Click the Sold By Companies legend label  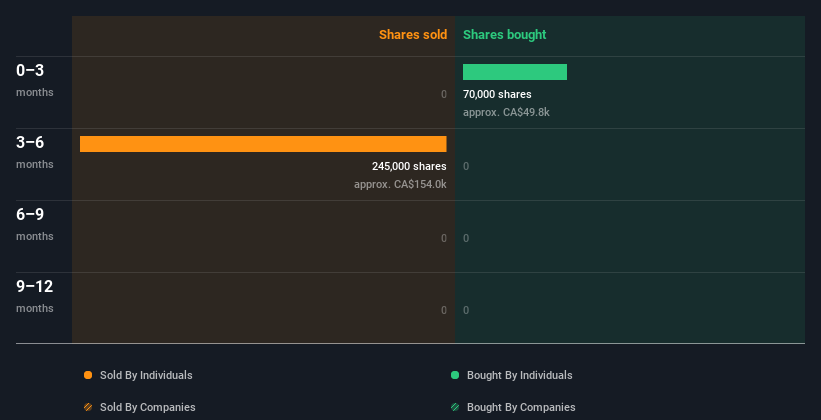click(148, 407)
